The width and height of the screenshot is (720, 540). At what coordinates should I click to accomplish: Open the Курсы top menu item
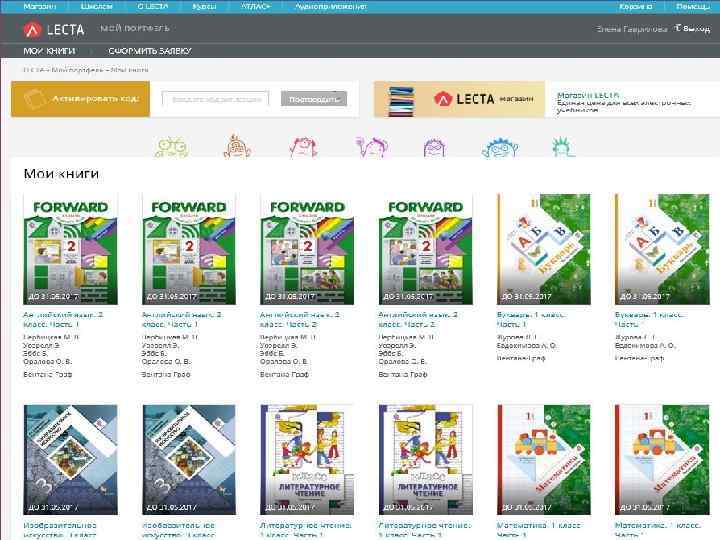[204, 6]
